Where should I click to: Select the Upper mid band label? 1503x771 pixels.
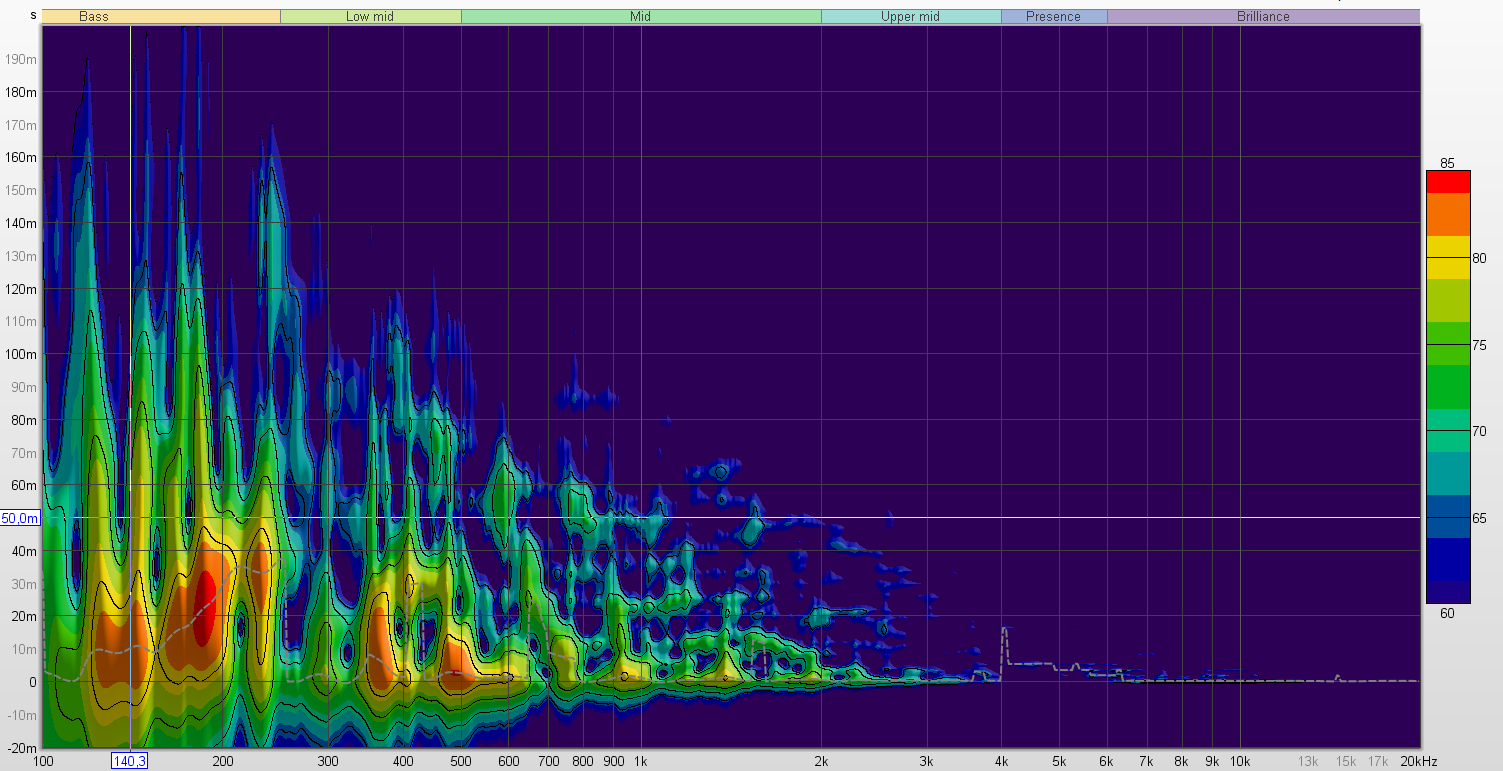point(911,16)
